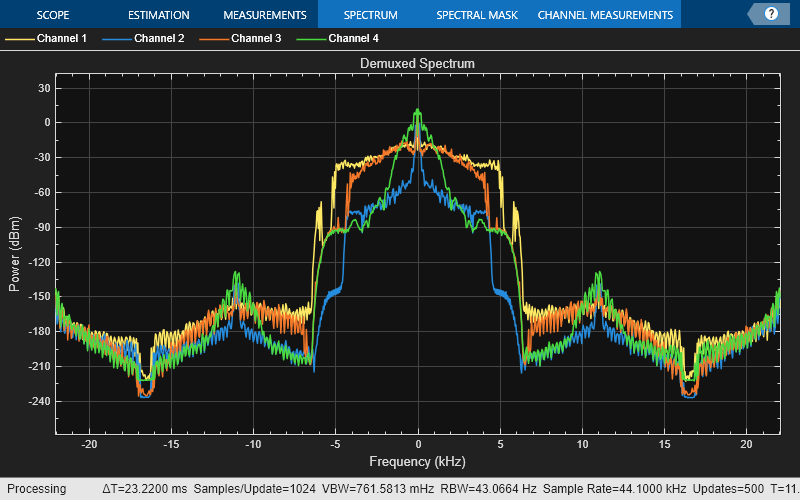Click the Sample Rate=44.1000 kHz status entry
The image size is (800, 500).
coord(614,489)
